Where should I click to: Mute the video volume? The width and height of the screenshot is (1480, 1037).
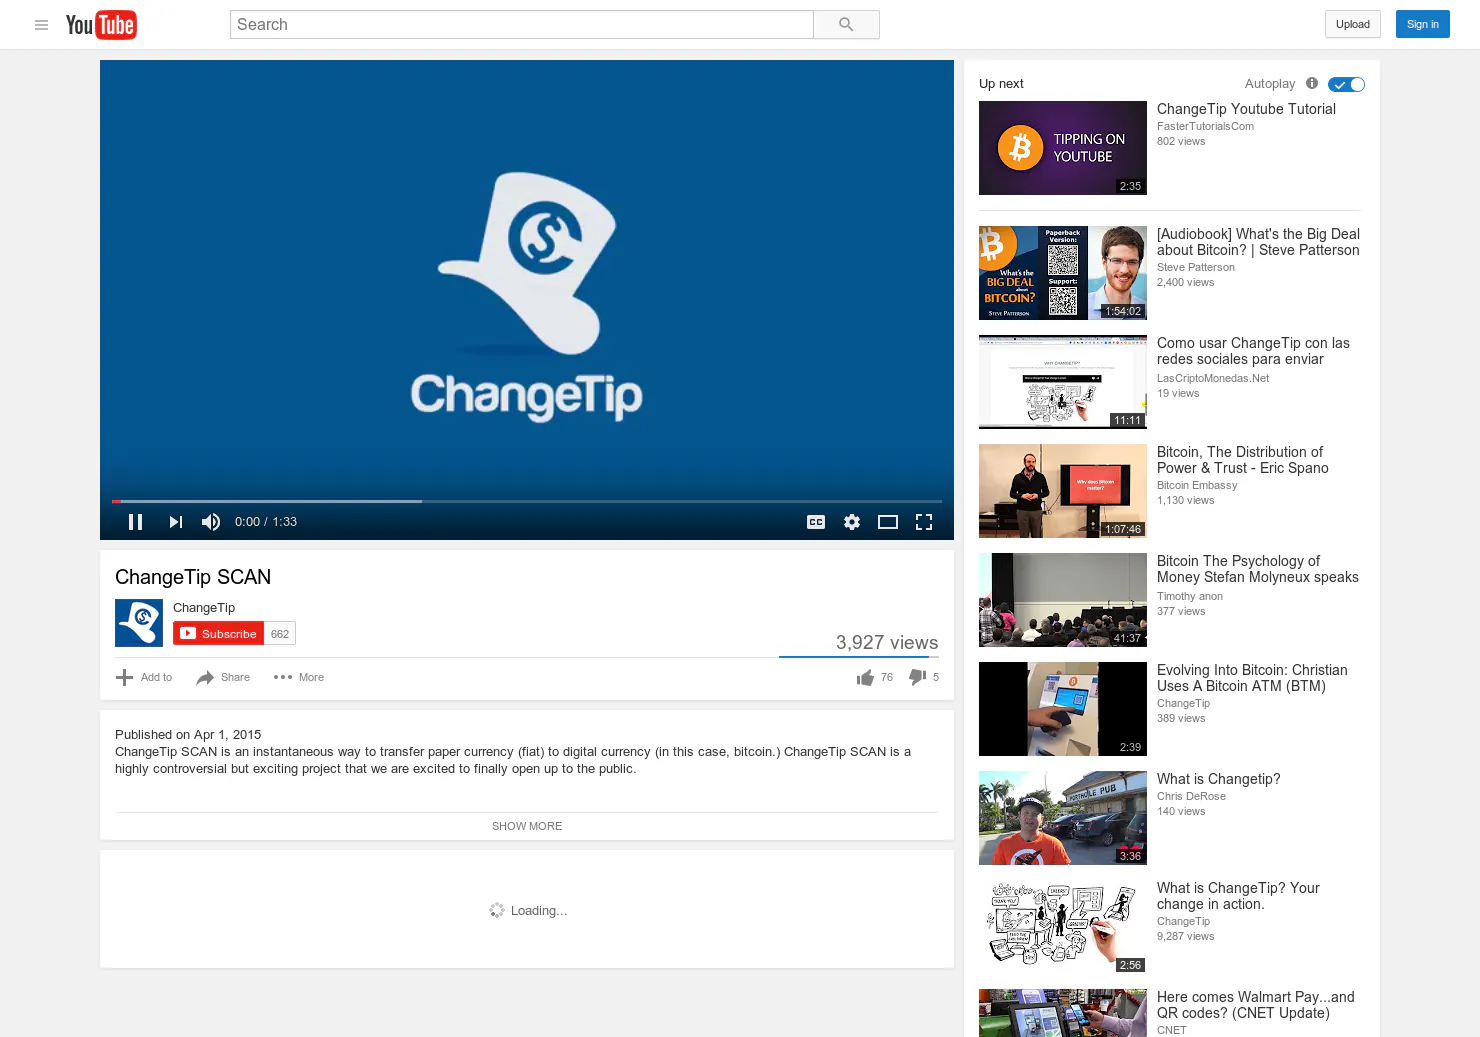[x=211, y=522]
